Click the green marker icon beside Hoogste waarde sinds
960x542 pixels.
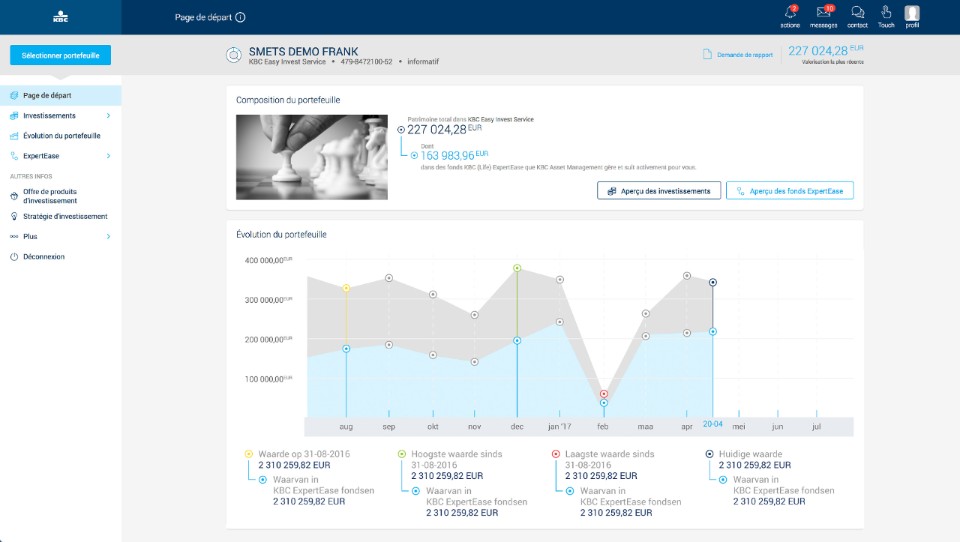[x=402, y=454]
